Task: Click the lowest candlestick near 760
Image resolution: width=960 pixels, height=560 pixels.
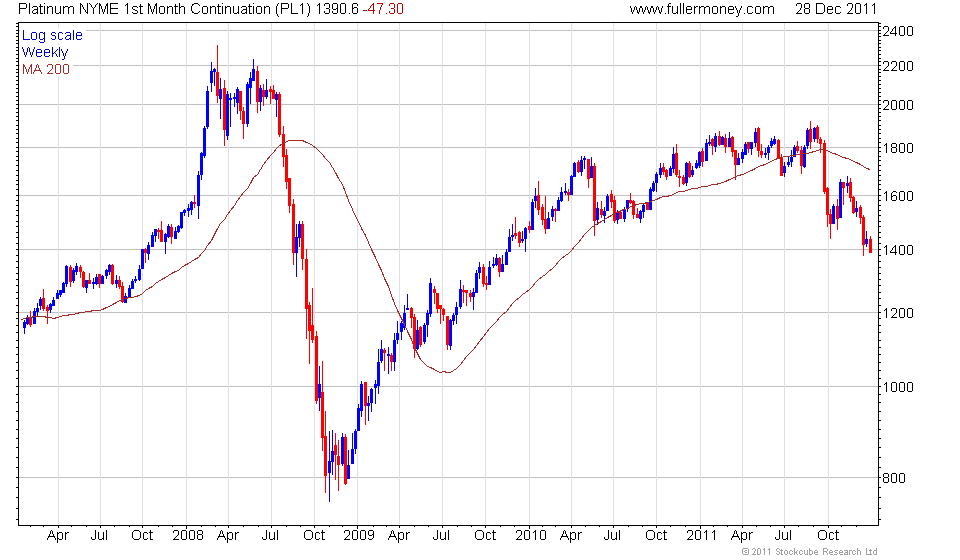Action: 329,466
